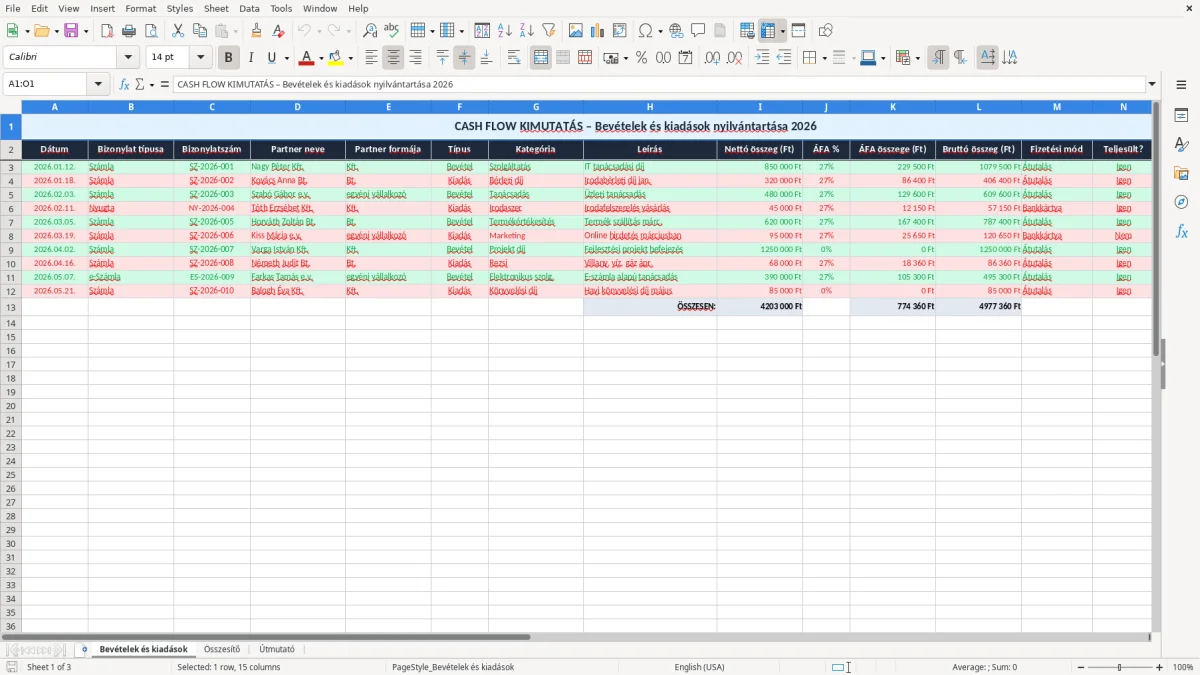1200x675 pixels.
Task: Toggle Wrap Text
Action: [x=514, y=58]
